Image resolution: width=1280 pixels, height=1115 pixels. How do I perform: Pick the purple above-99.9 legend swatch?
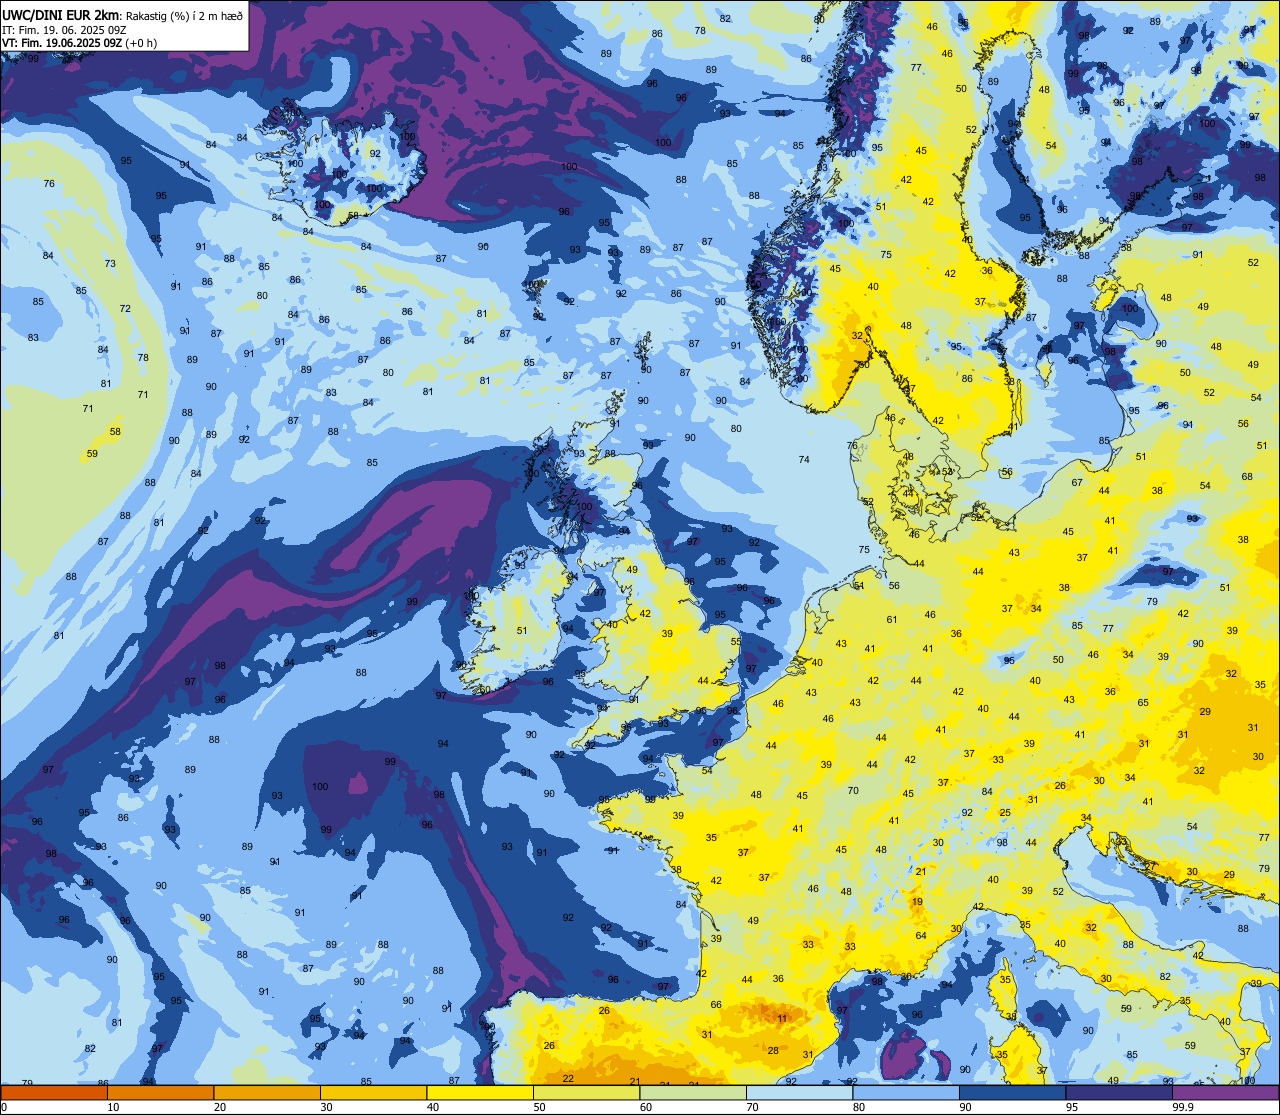(1225, 1092)
